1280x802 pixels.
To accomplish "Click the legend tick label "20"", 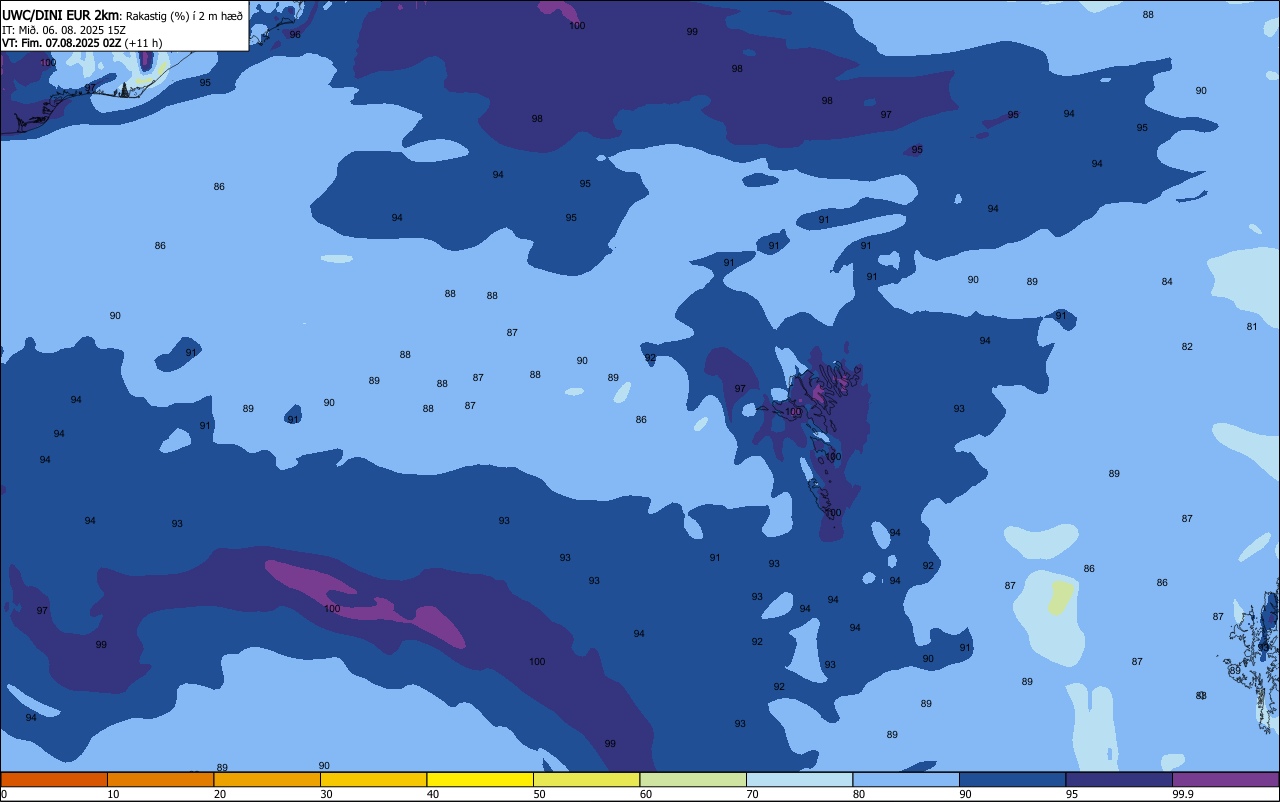I will click(x=220, y=794).
